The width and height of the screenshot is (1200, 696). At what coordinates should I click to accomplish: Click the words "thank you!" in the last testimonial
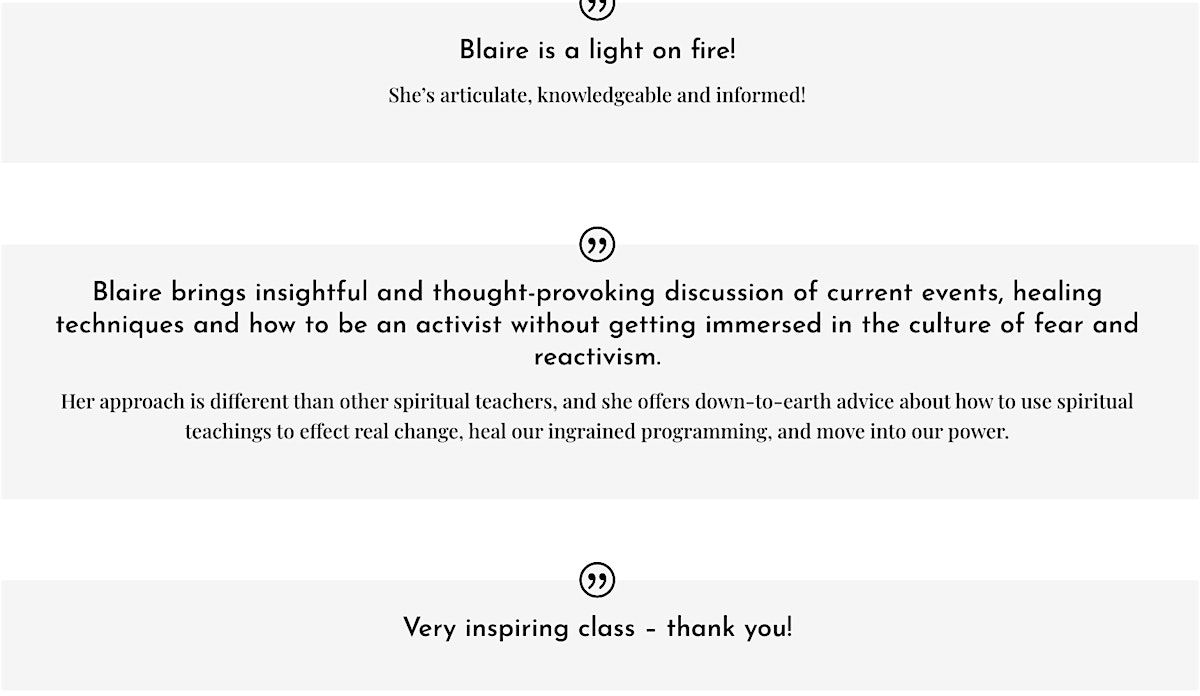point(729,628)
